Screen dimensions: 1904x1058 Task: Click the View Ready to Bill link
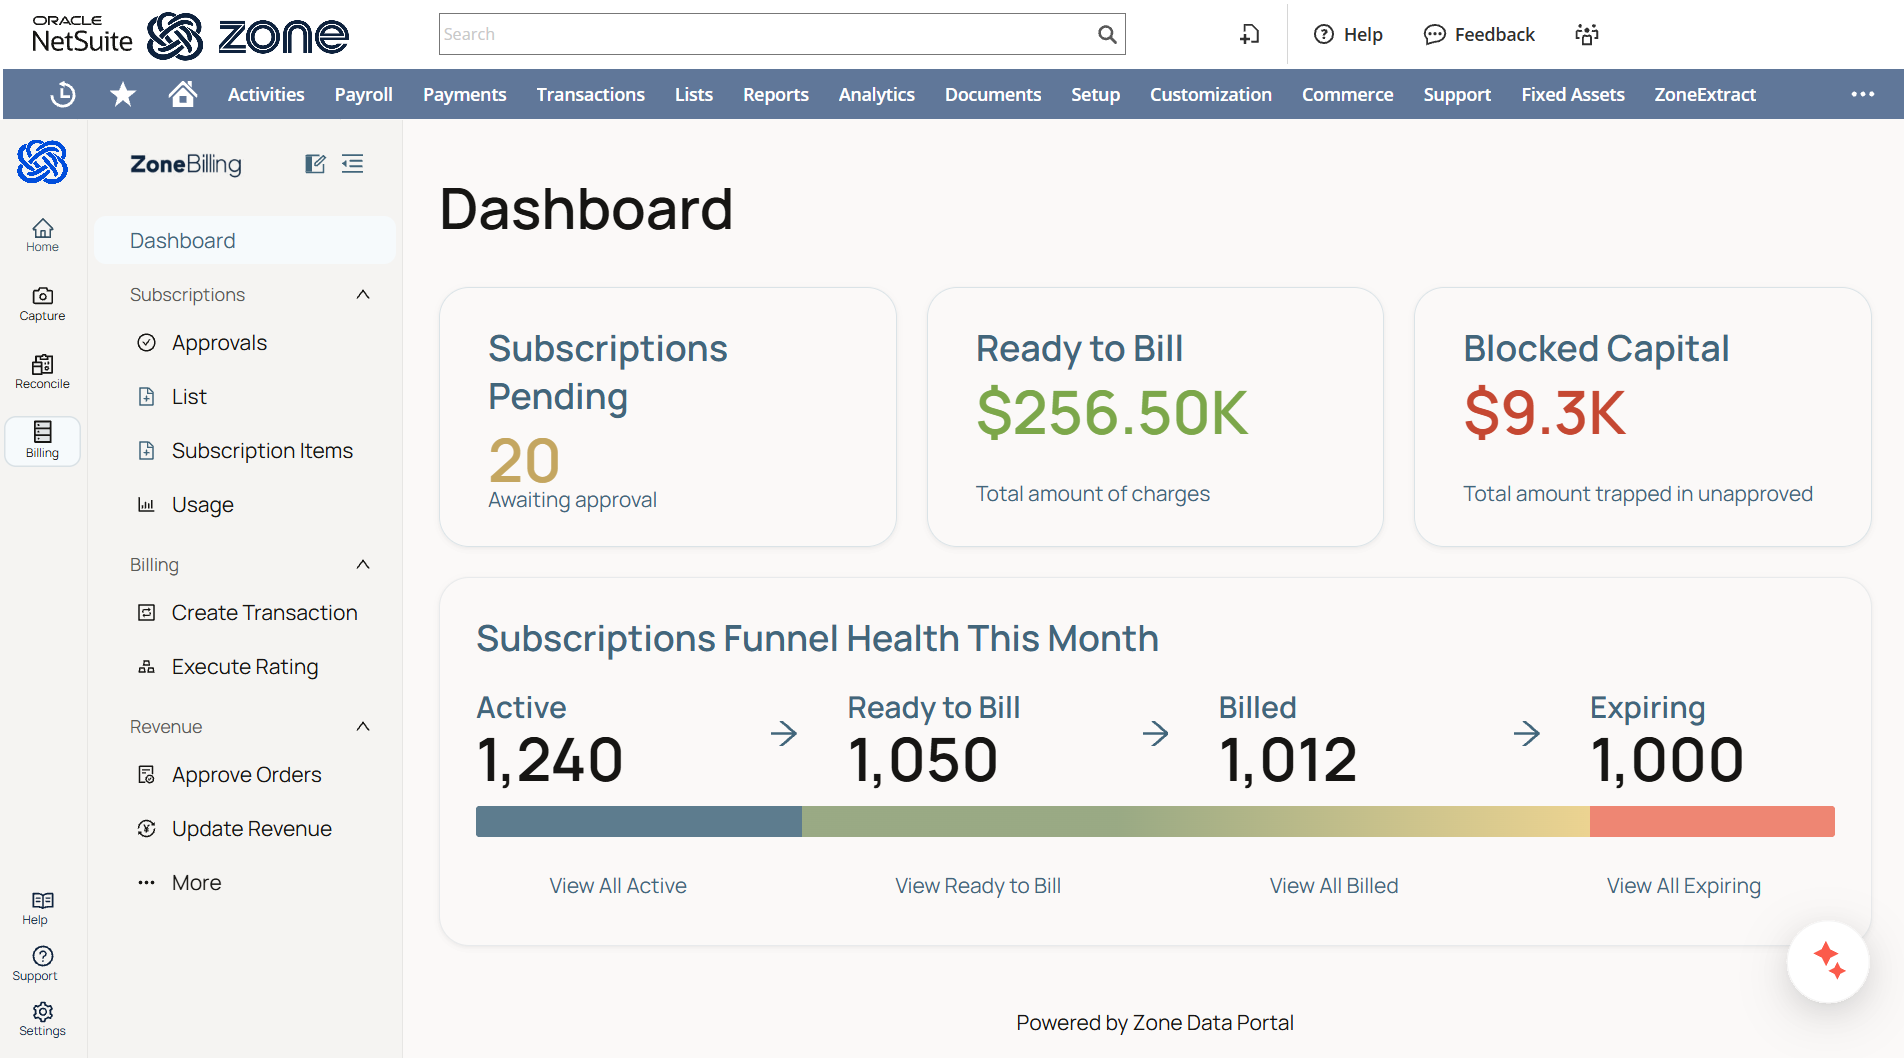[x=978, y=886]
